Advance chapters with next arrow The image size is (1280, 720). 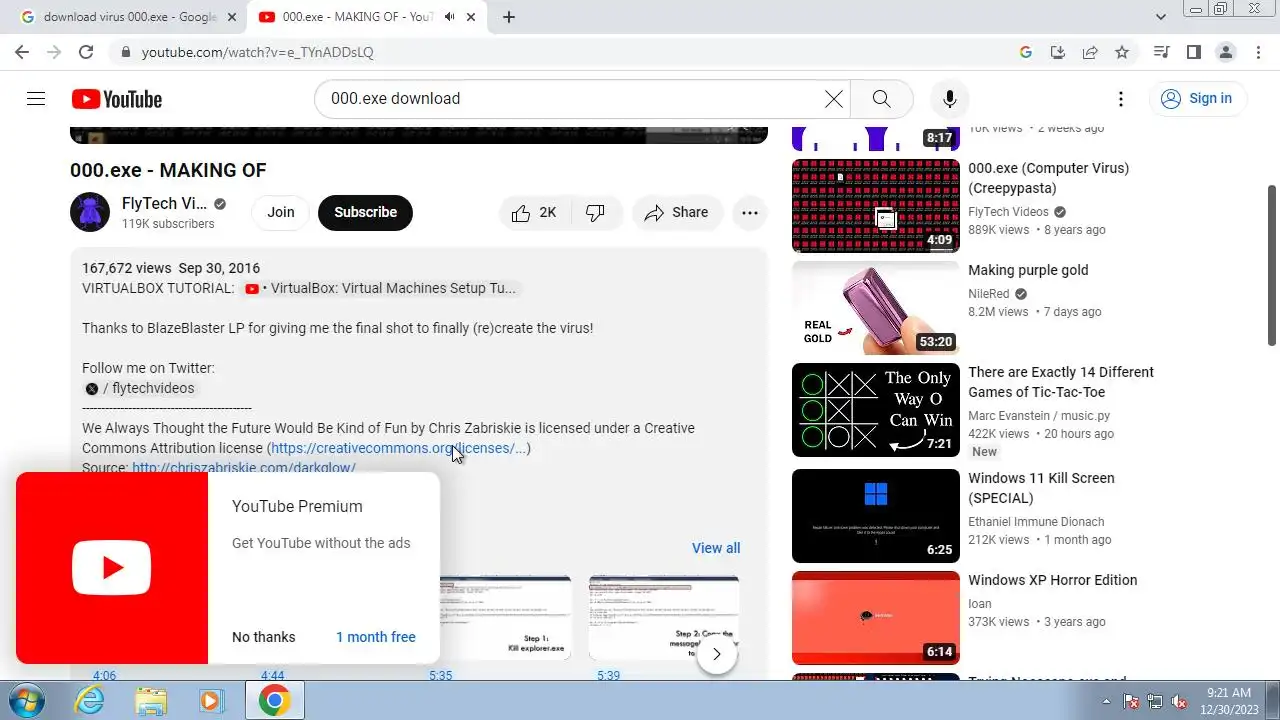tap(717, 655)
